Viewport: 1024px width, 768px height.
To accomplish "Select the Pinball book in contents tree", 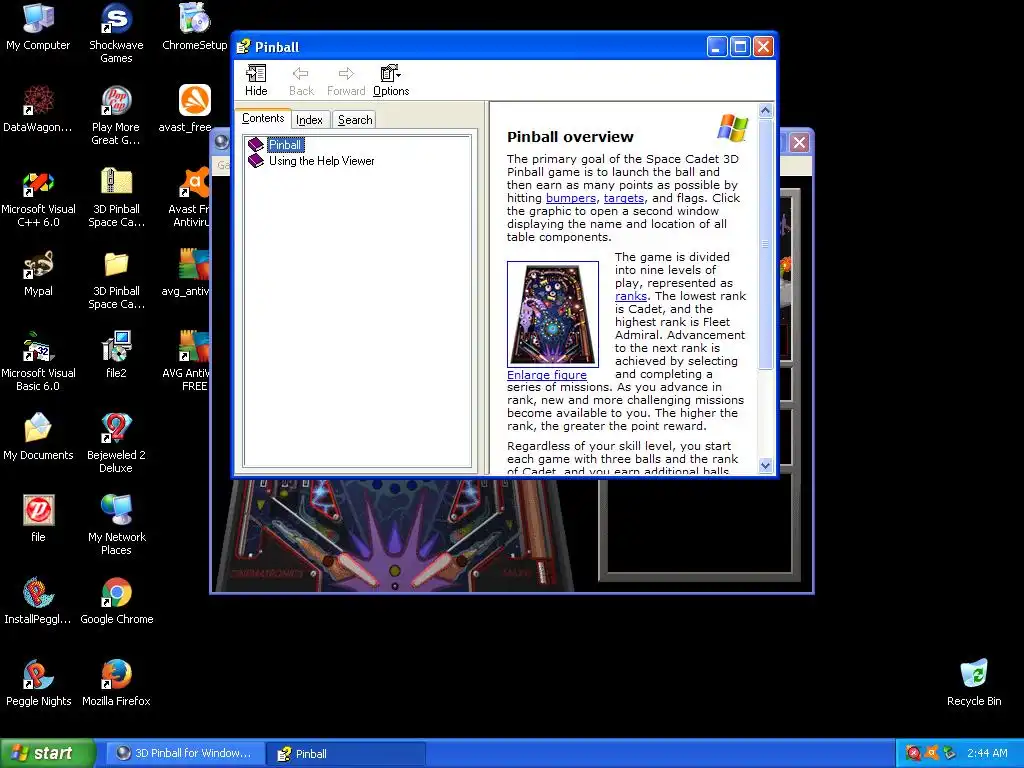I will 285,145.
